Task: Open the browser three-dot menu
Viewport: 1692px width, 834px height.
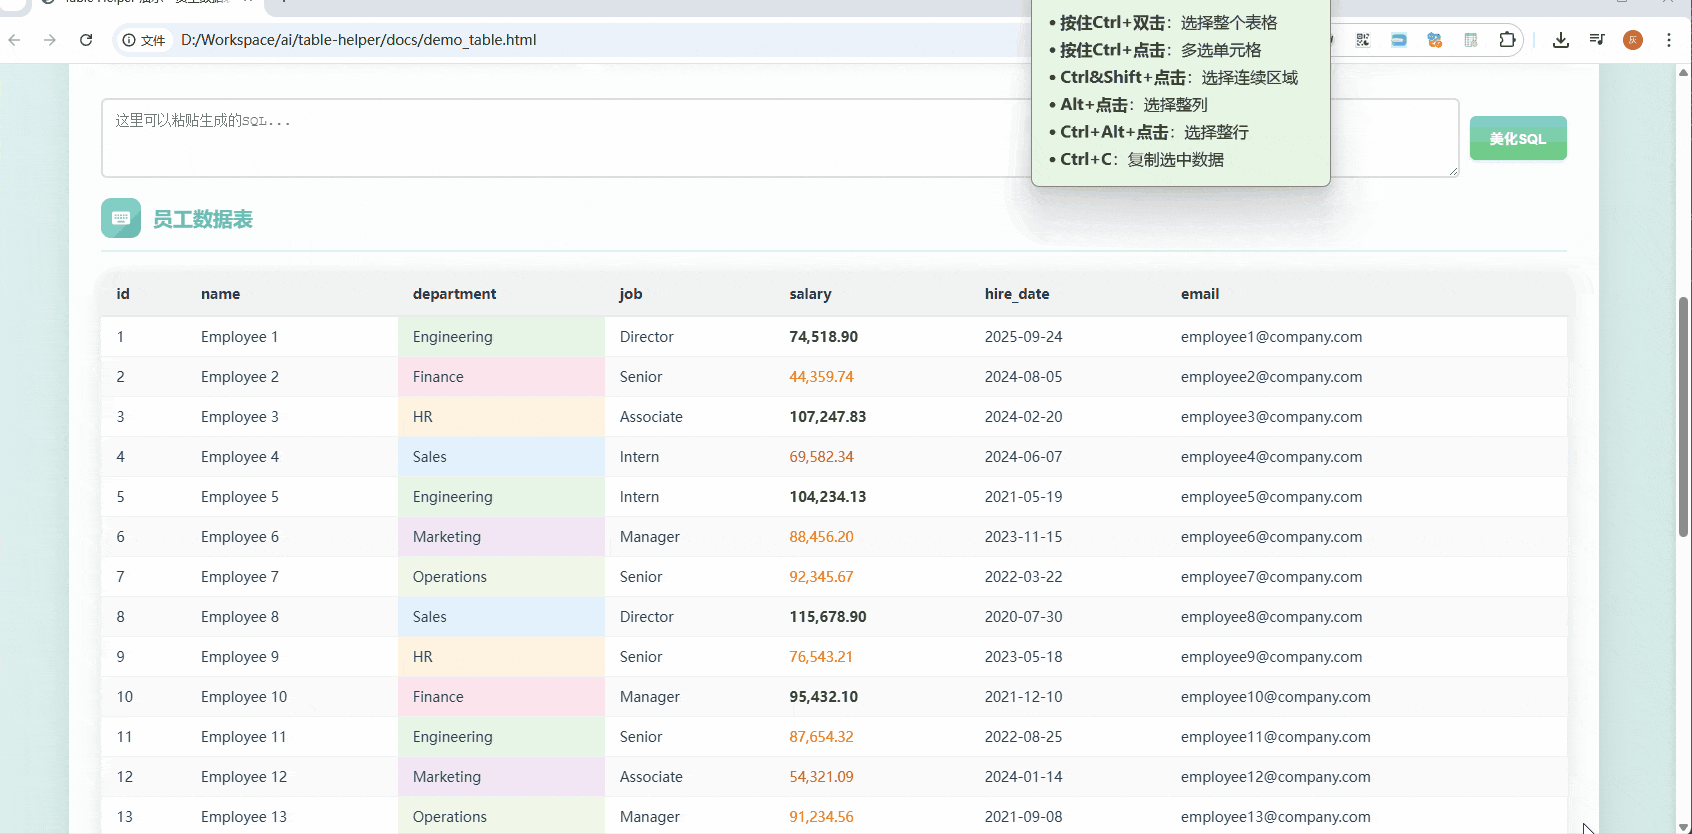Action: point(1668,40)
